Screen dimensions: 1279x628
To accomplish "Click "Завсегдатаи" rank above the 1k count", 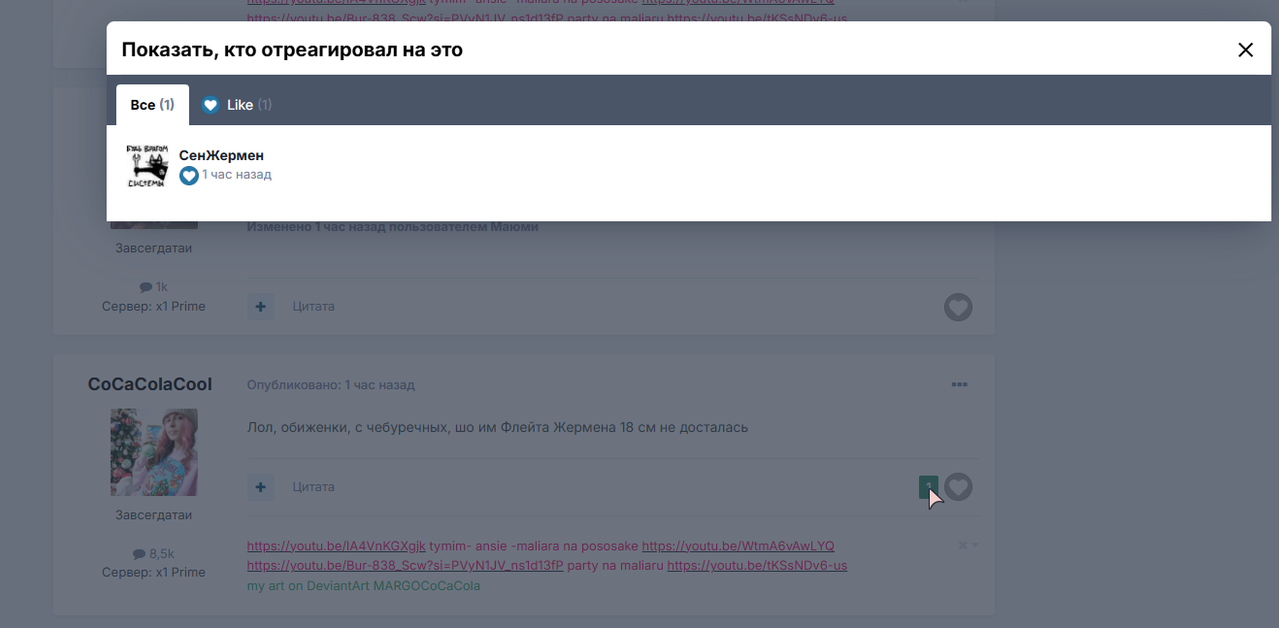I will pos(153,247).
